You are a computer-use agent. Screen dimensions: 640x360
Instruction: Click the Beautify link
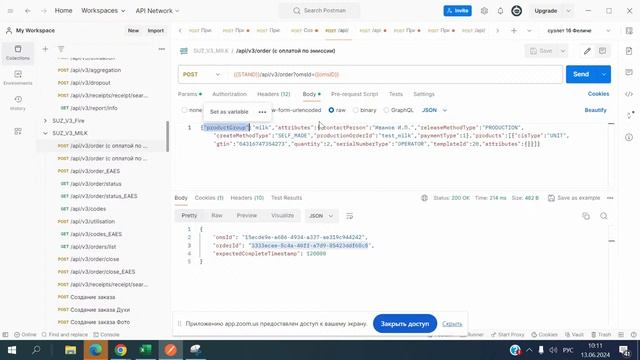click(x=595, y=110)
